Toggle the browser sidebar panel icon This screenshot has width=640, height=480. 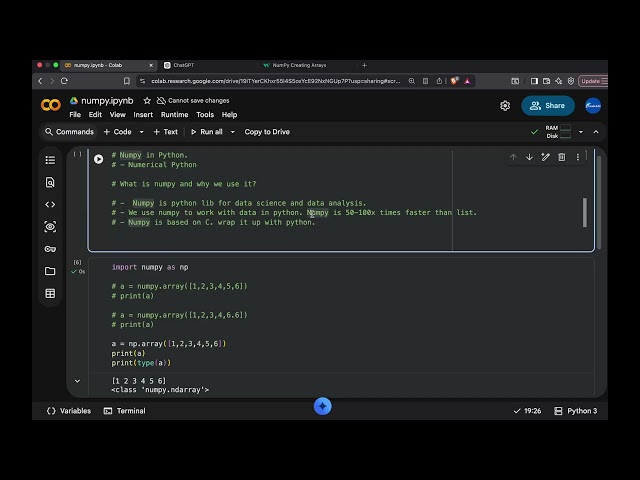534,81
